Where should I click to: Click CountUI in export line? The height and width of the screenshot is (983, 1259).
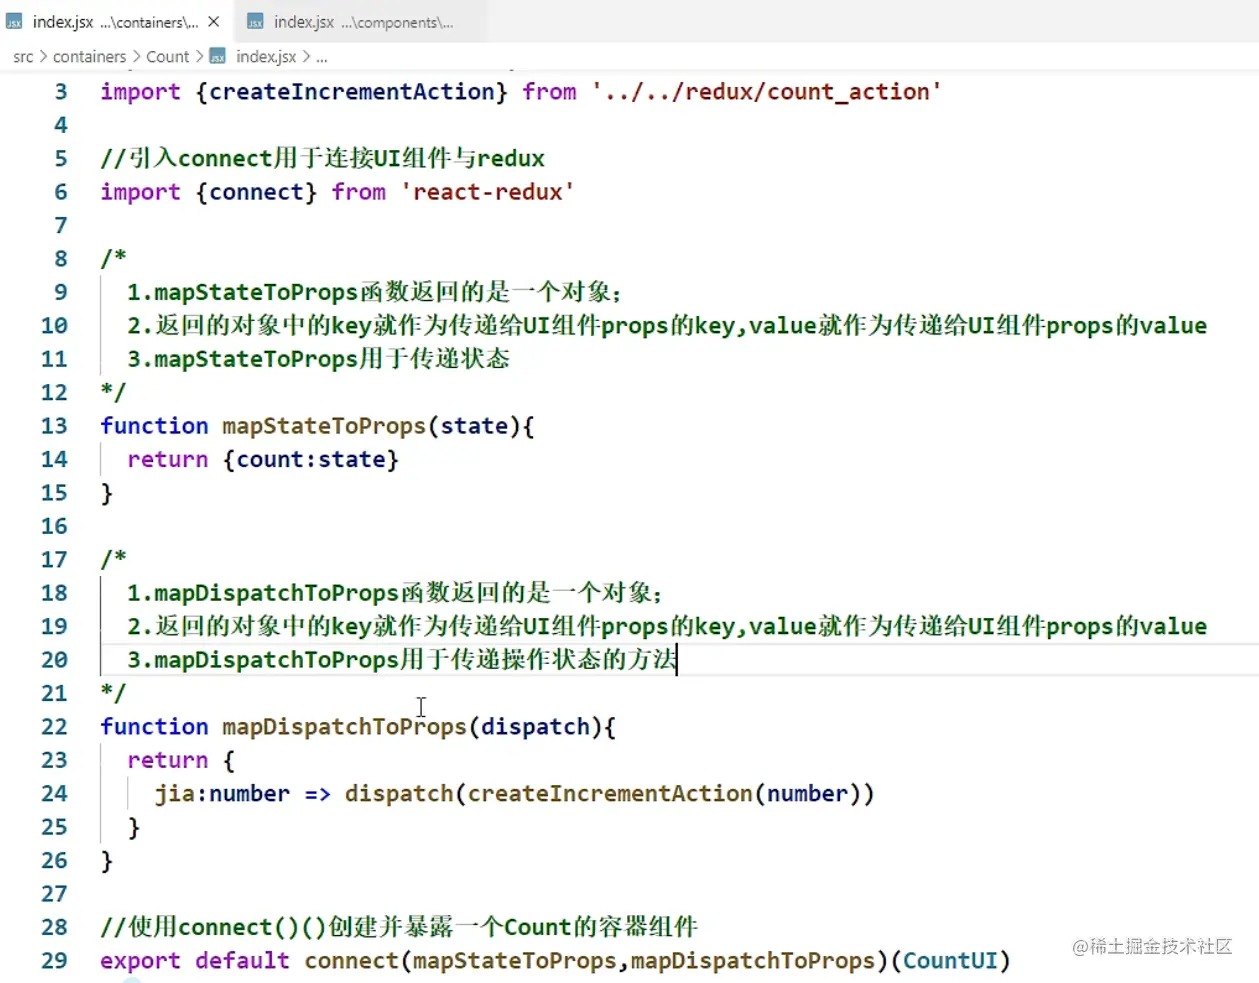click(950, 961)
